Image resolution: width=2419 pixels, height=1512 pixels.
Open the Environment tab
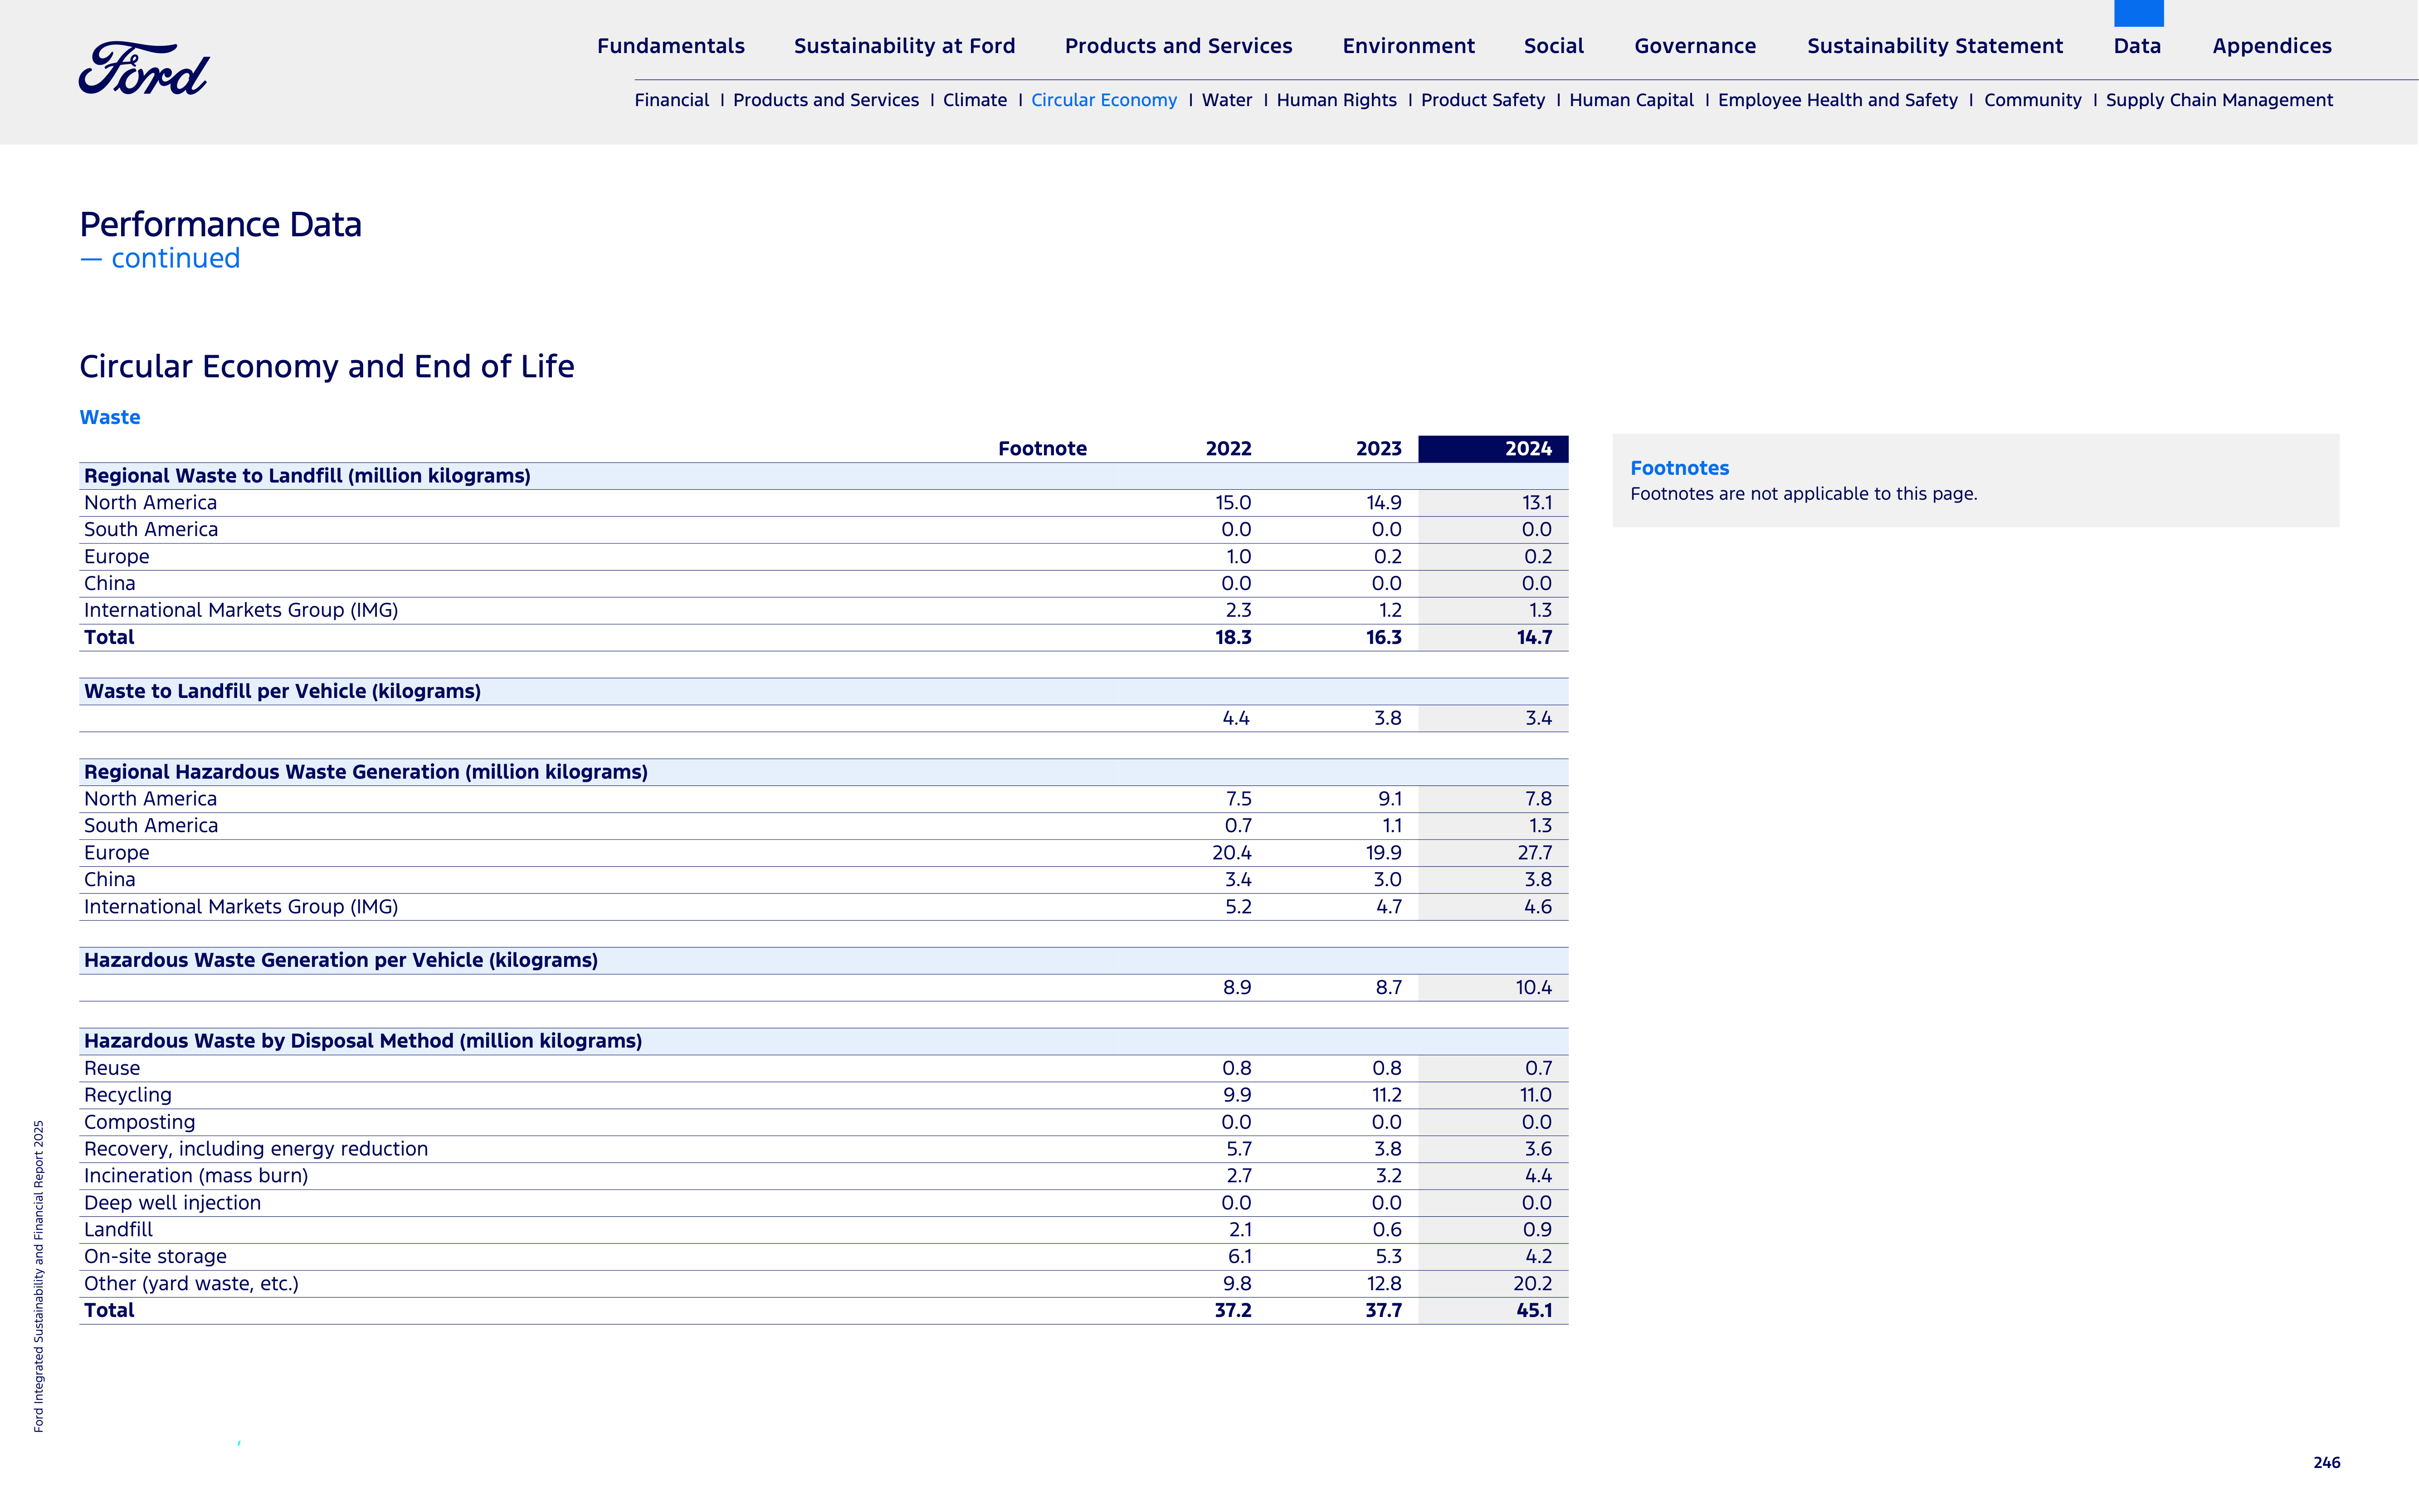[x=1408, y=46]
